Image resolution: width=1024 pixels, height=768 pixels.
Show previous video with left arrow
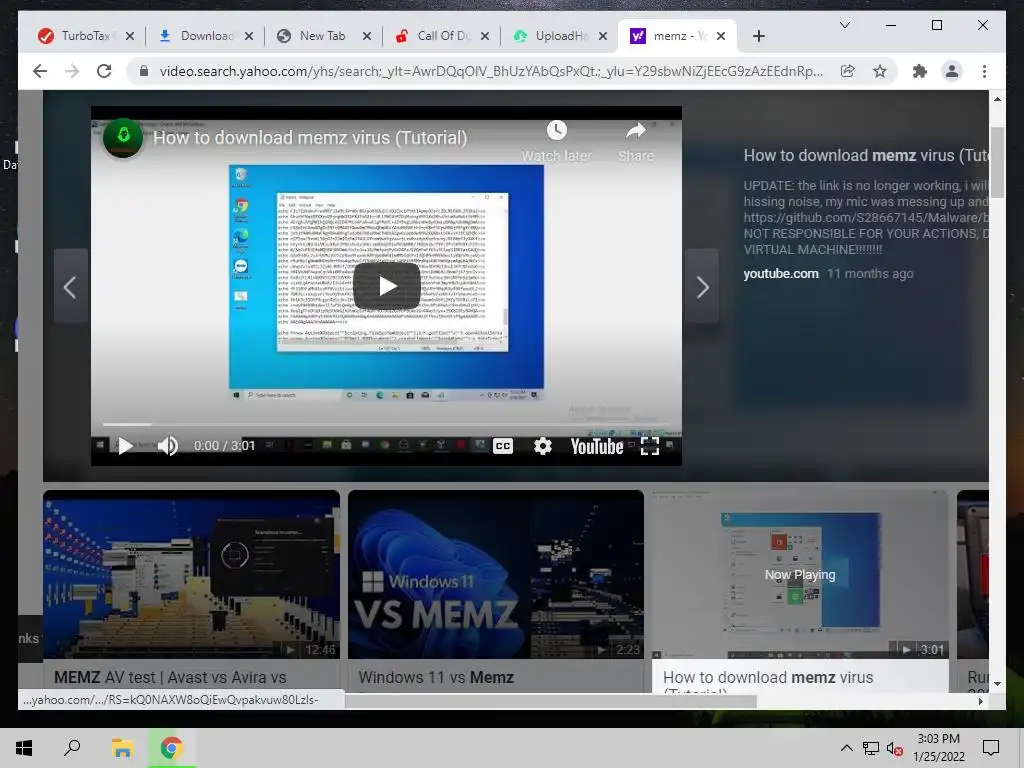pyautogui.click(x=71, y=286)
